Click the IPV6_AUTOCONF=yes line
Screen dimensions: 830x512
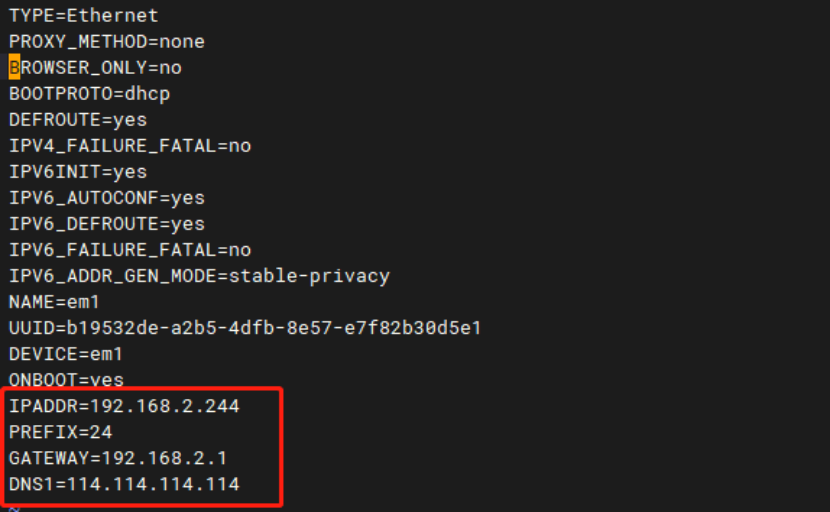click(106, 198)
